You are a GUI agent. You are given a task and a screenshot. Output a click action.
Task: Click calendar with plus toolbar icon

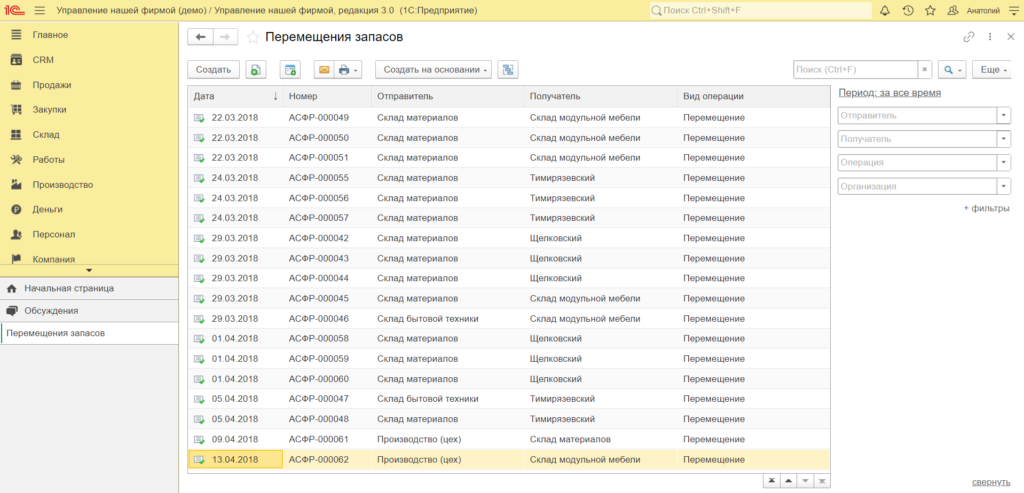[291, 70]
